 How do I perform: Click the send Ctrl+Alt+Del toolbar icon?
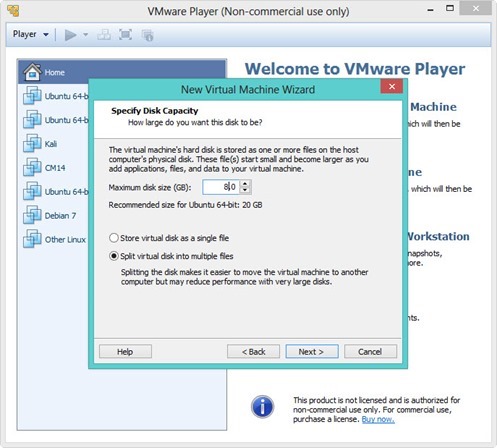pyautogui.click(x=104, y=35)
